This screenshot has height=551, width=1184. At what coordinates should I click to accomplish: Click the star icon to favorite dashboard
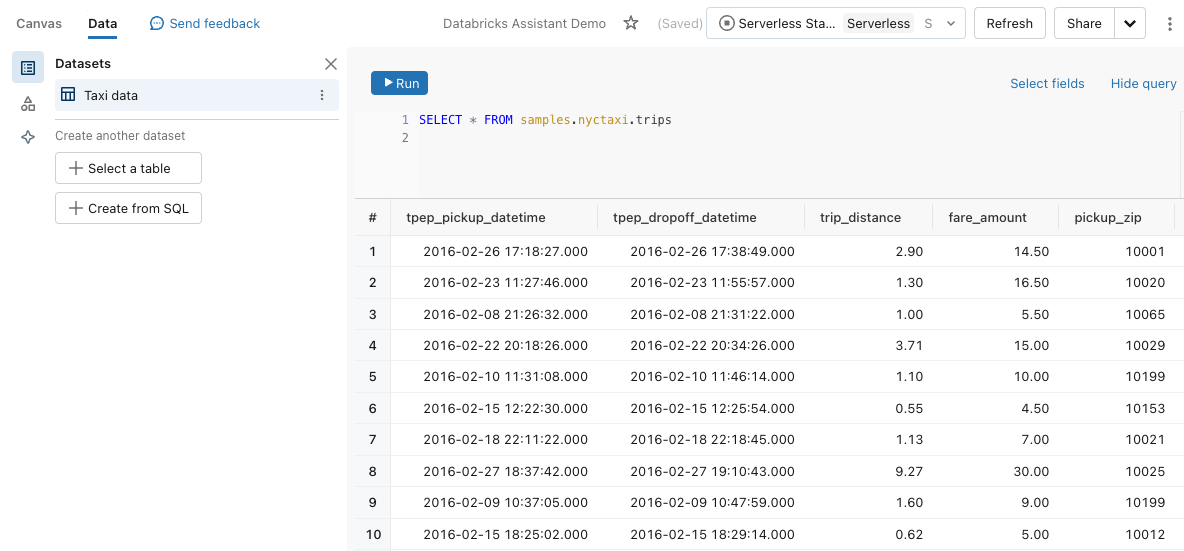pos(631,23)
